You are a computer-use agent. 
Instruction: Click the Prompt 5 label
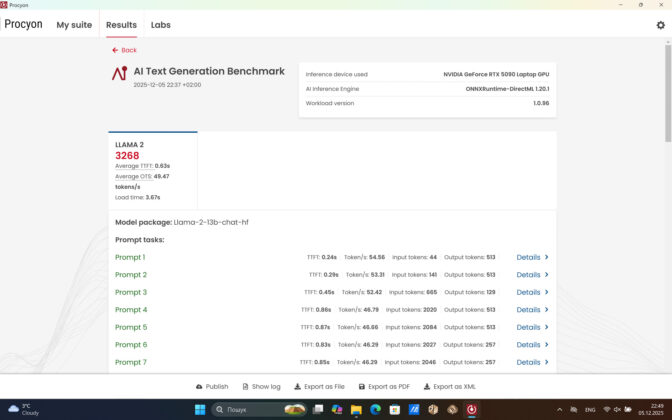pos(131,327)
